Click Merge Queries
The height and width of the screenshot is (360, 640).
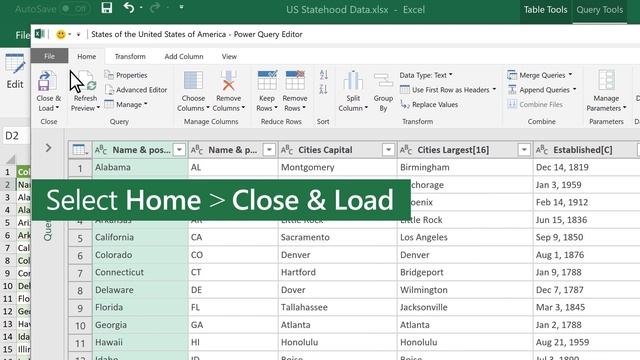click(x=539, y=75)
